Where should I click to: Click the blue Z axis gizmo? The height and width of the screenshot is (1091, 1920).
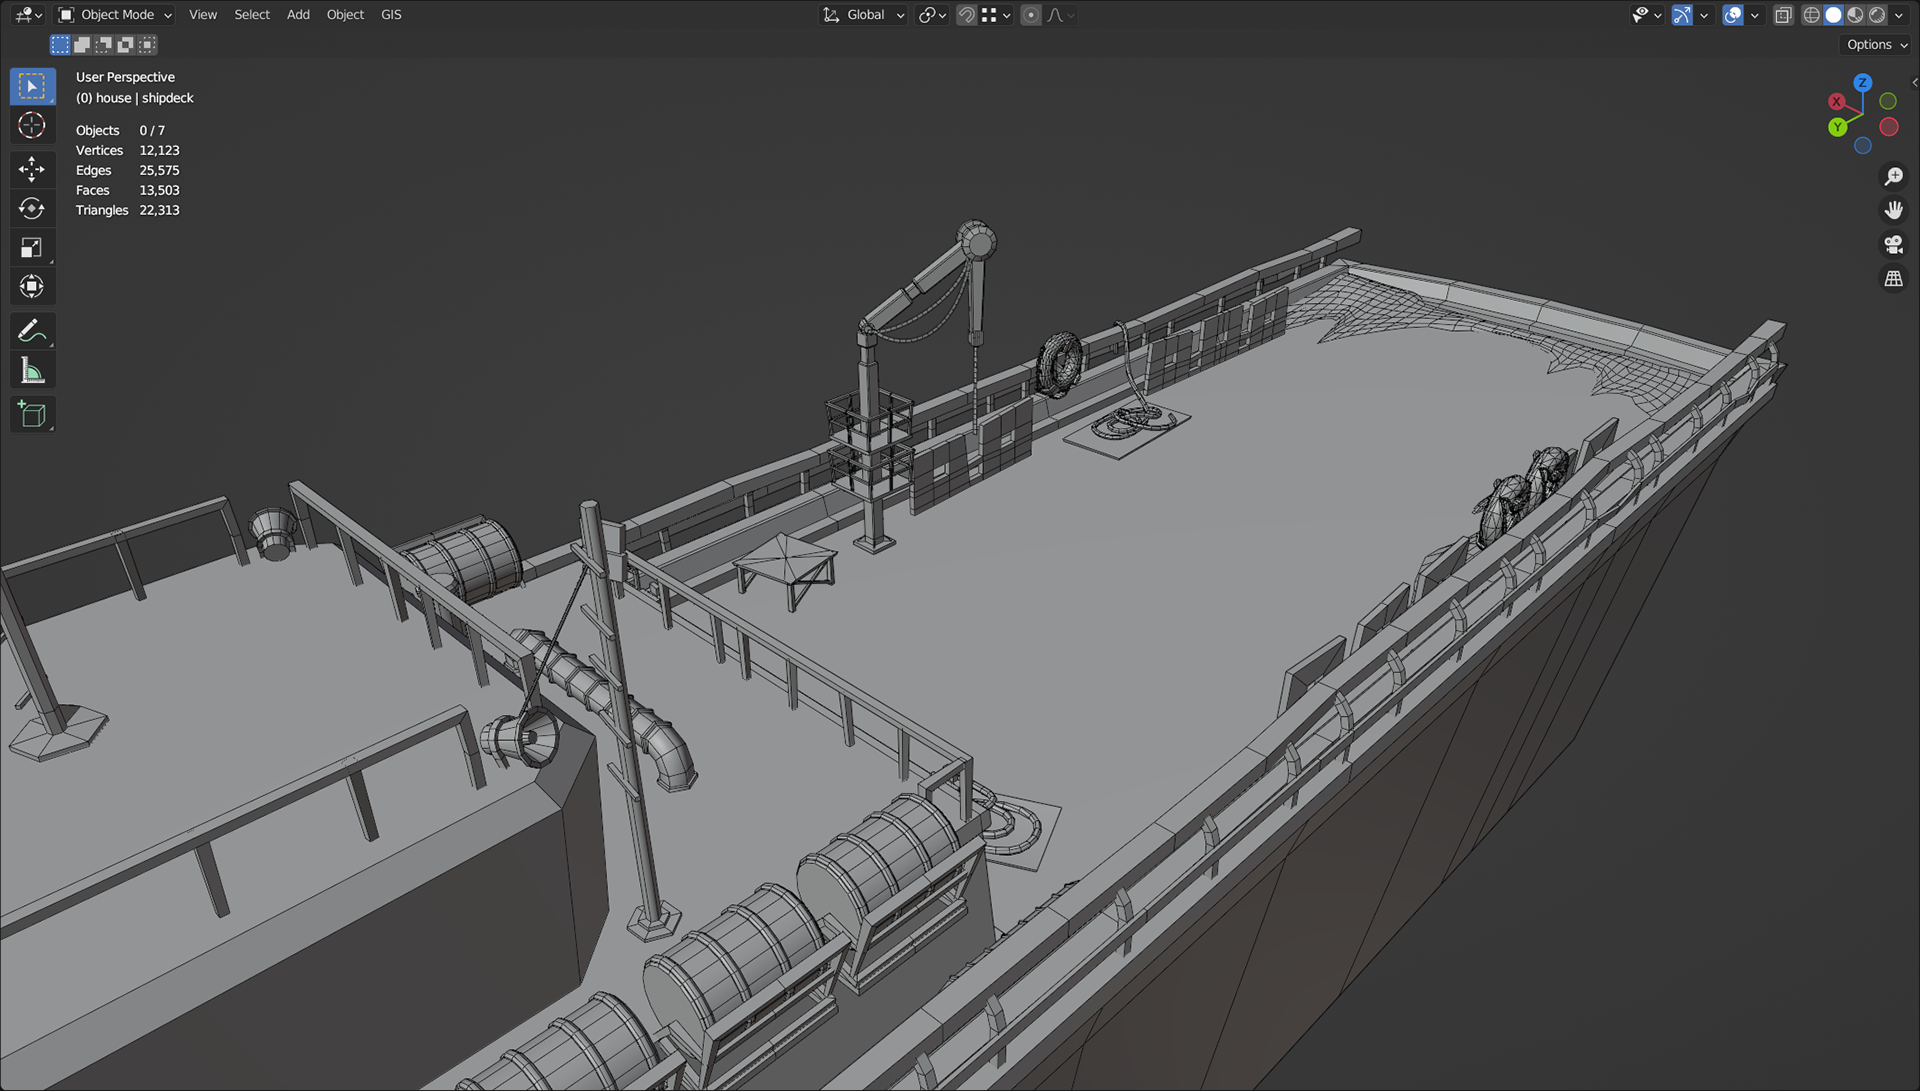[1862, 83]
